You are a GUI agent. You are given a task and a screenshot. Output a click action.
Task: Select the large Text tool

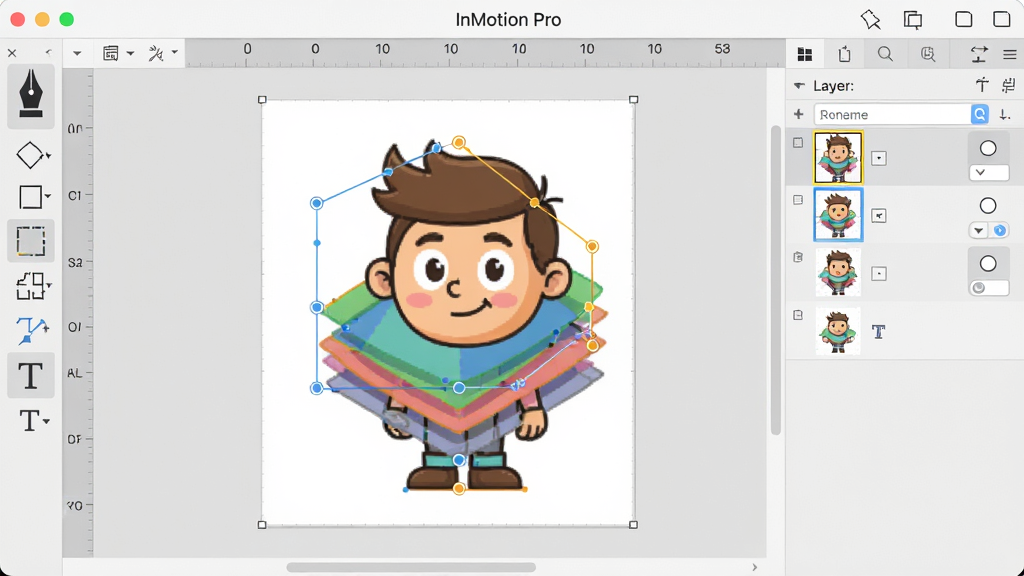pos(31,376)
